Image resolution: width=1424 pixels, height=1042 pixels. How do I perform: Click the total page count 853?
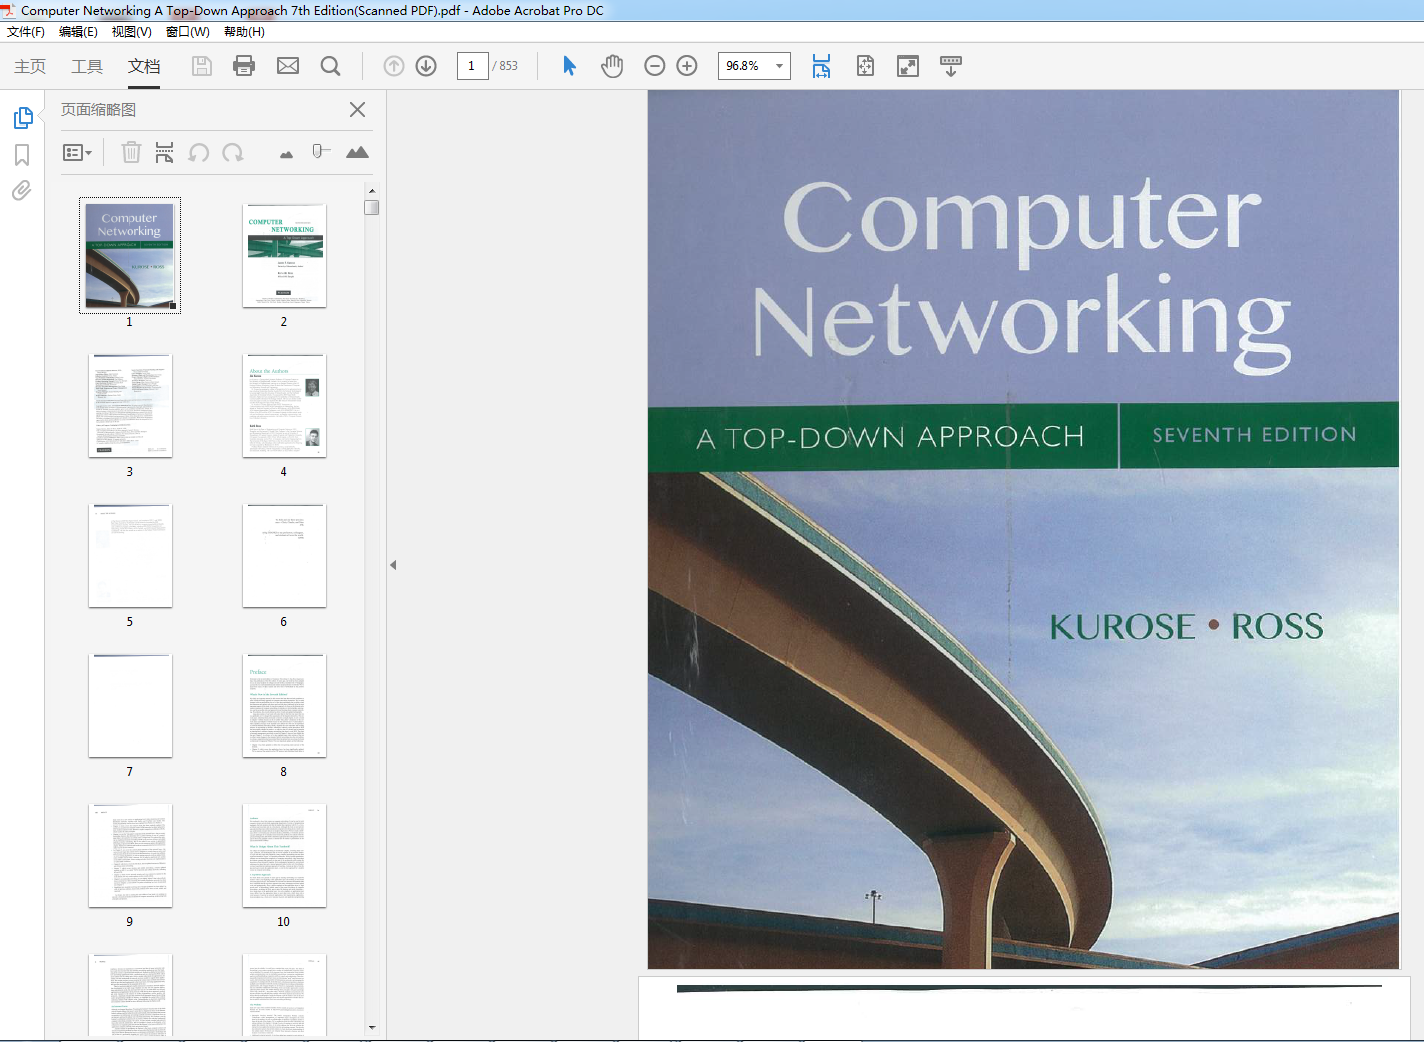click(509, 66)
